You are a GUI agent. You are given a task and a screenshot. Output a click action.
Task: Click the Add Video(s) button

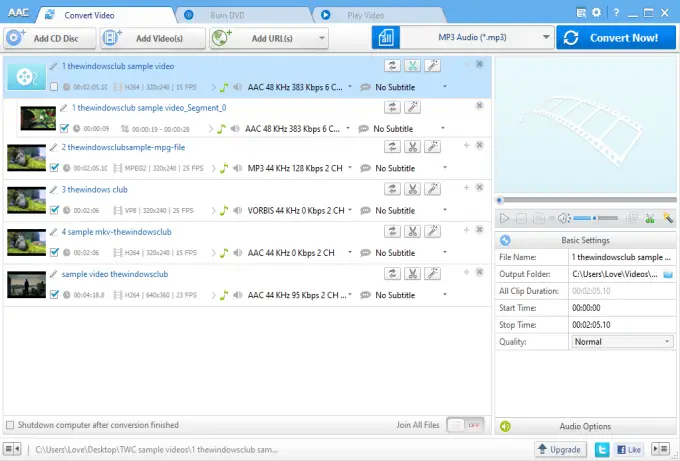(x=153, y=38)
